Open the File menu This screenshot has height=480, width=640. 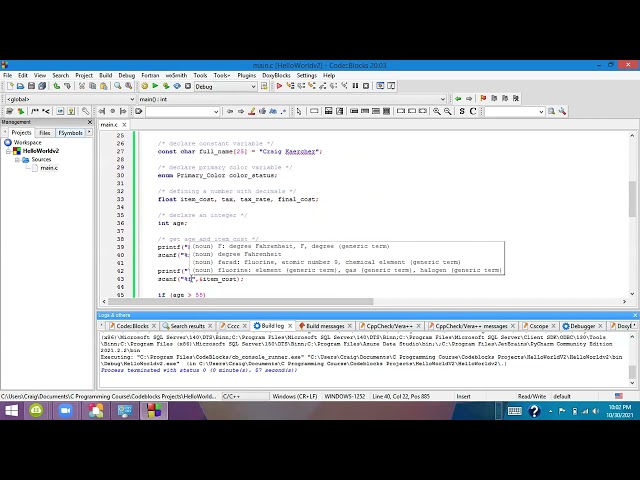pyautogui.click(x=7, y=76)
